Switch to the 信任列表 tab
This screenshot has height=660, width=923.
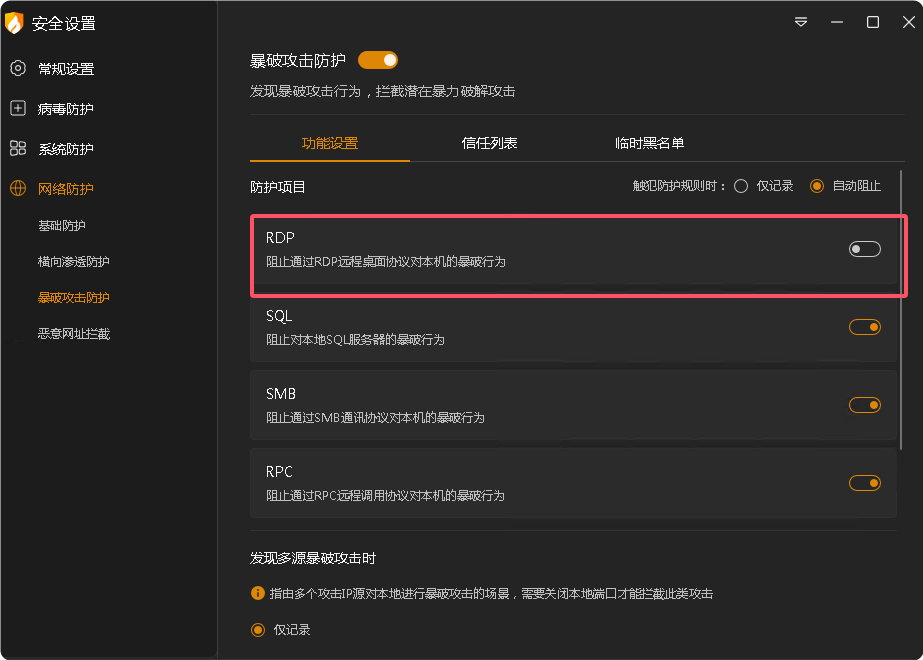(x=489, y=143)
